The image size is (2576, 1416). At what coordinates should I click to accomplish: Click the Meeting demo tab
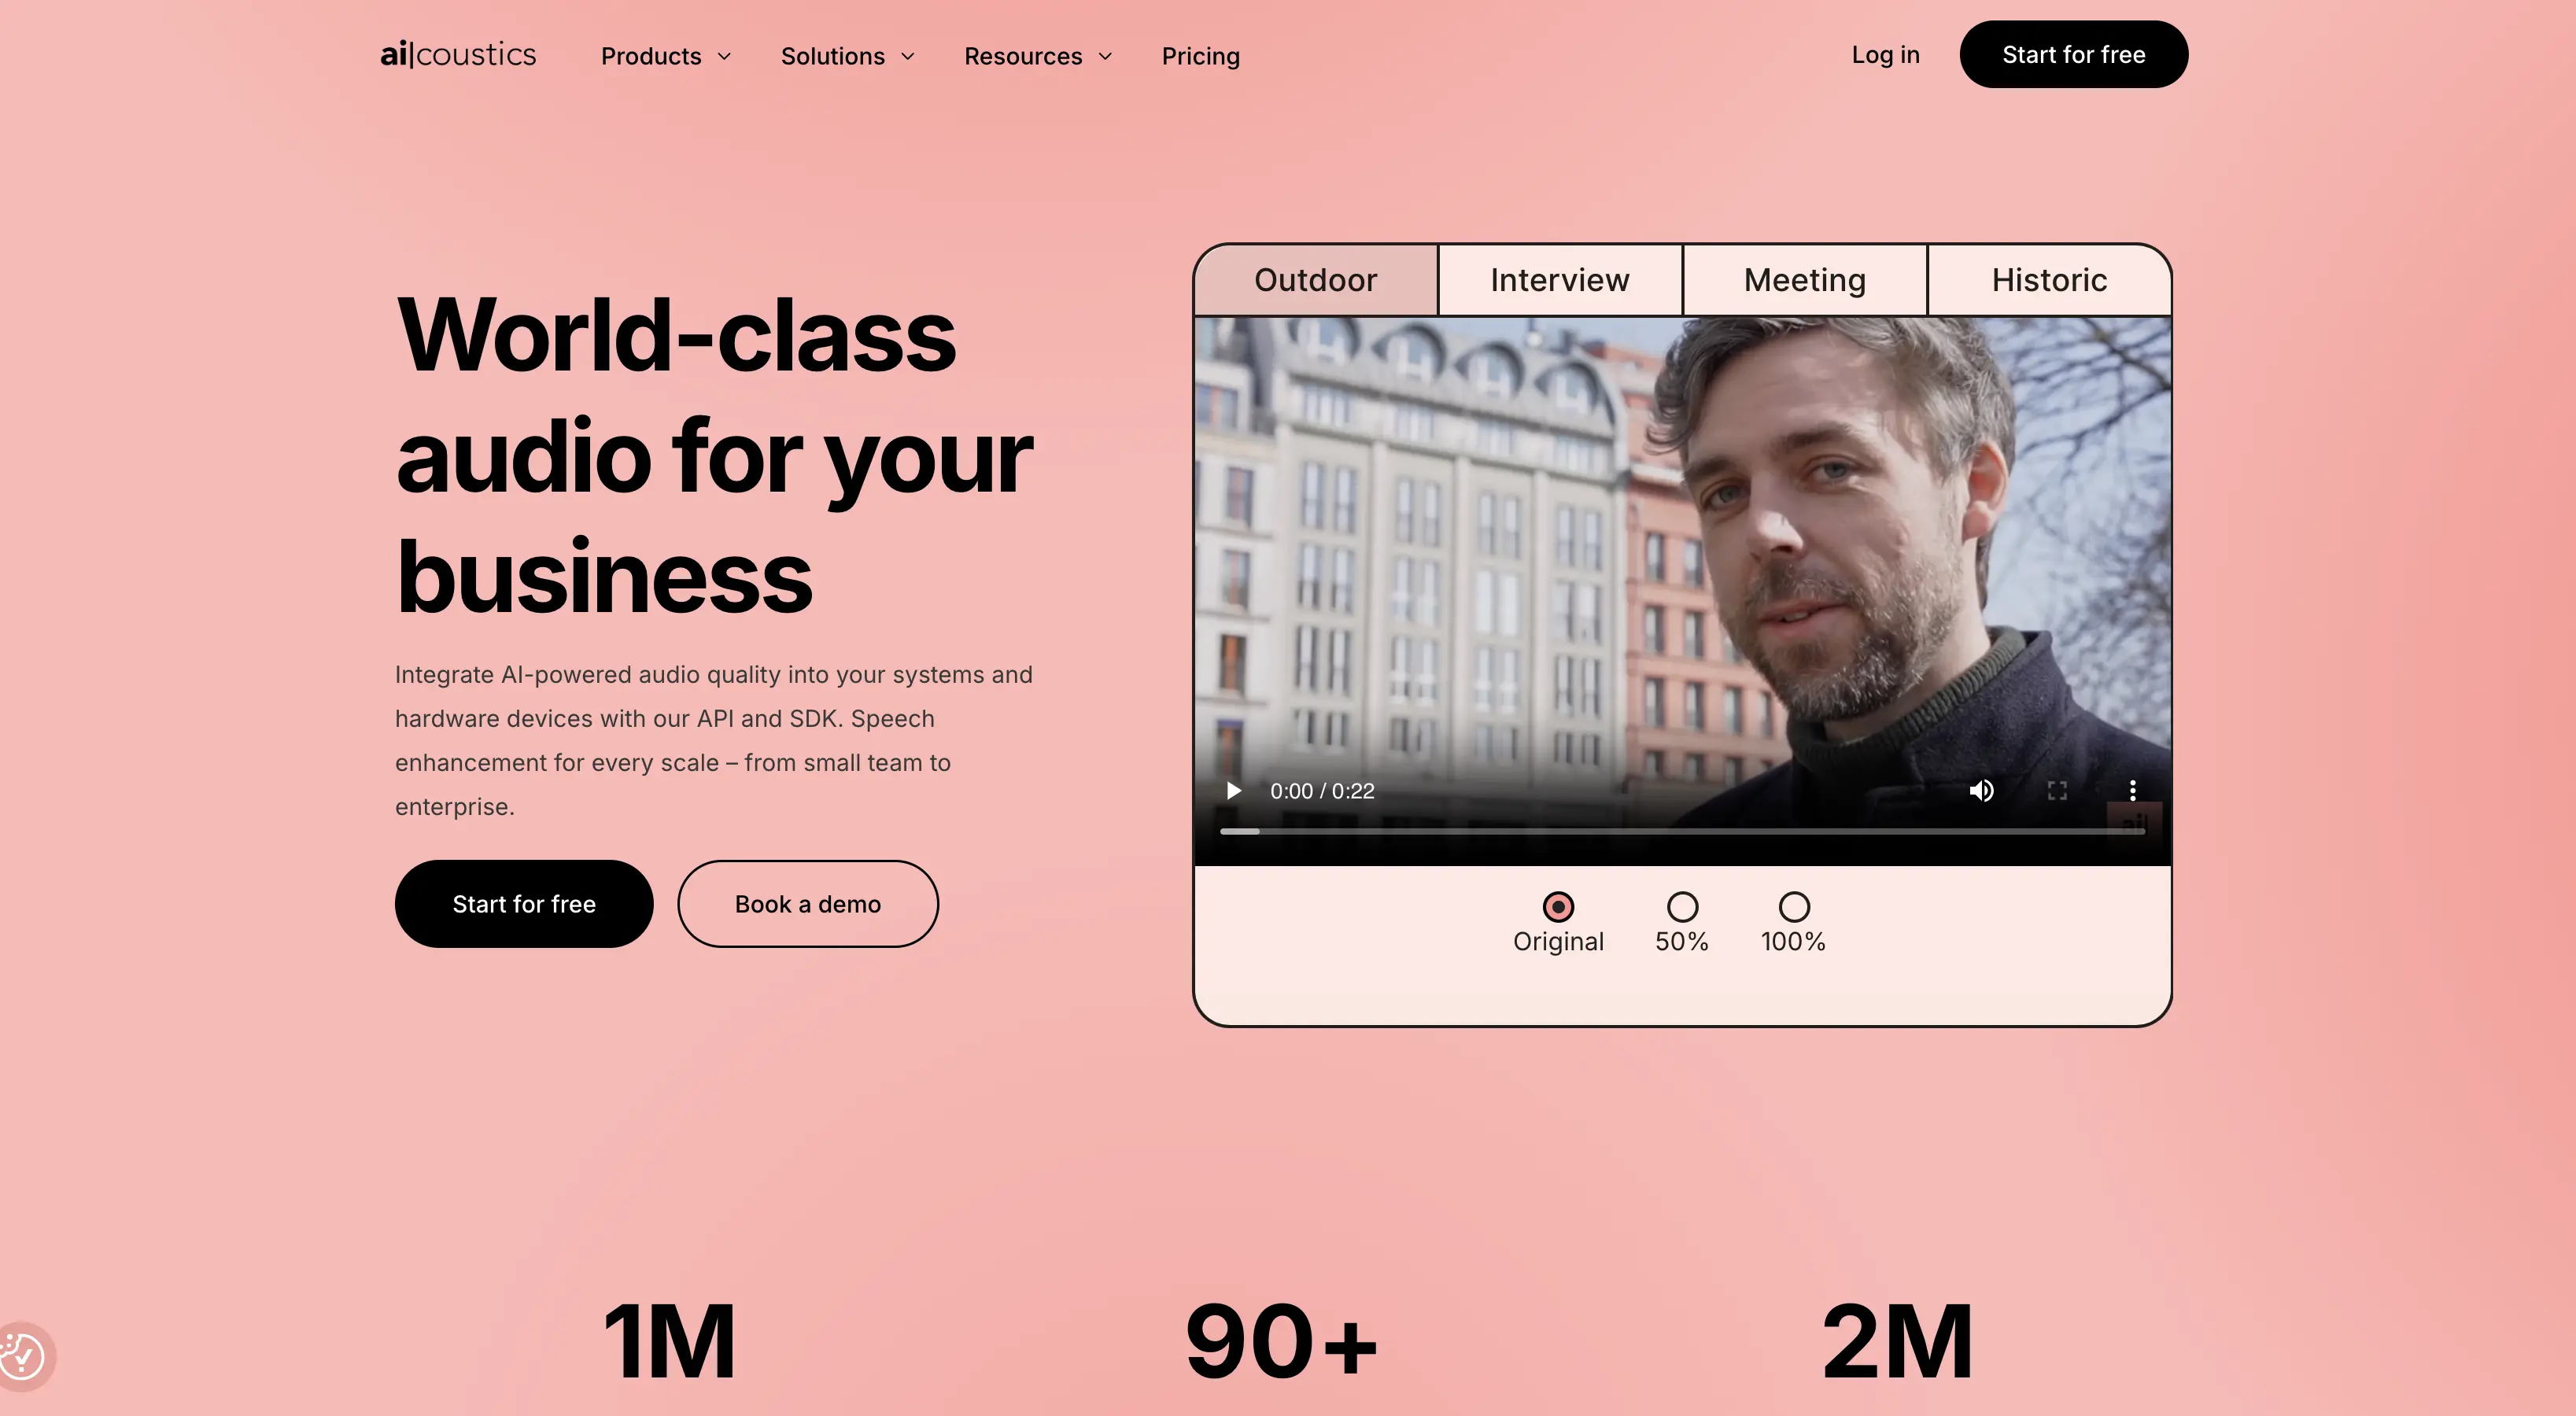1805,281
